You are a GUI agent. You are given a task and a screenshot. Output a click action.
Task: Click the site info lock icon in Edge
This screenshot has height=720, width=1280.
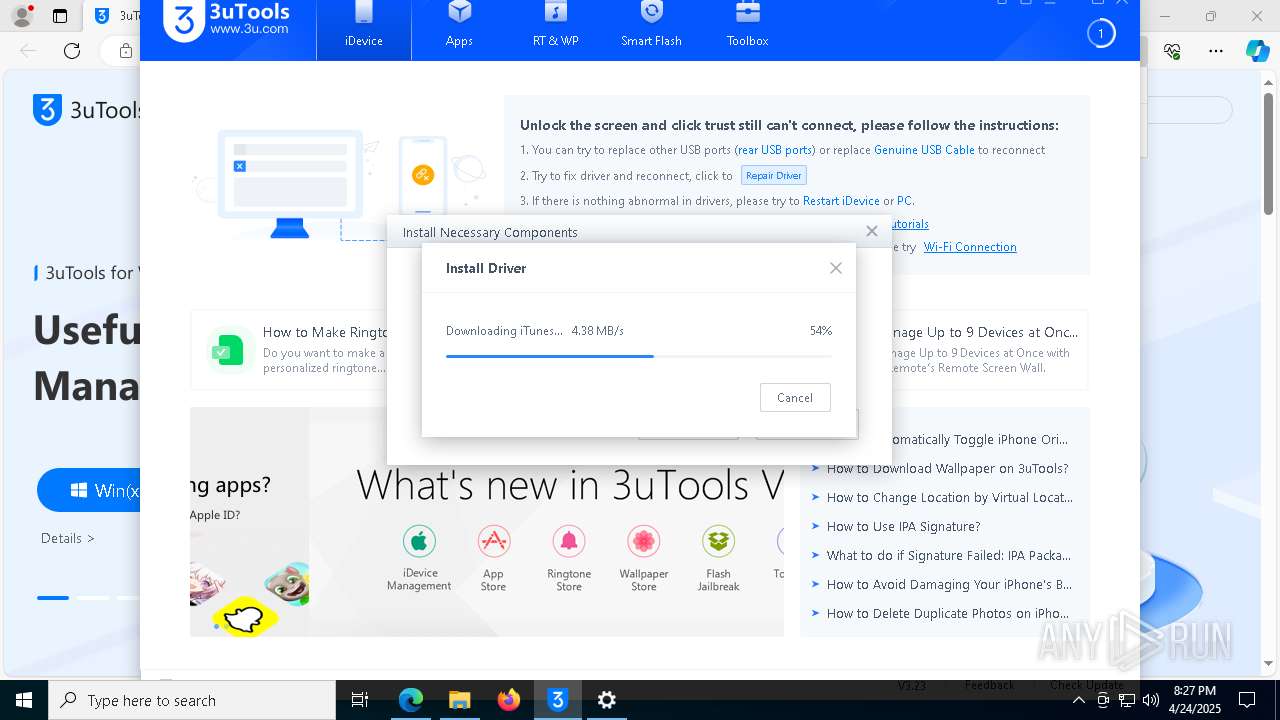coord(125,51)
